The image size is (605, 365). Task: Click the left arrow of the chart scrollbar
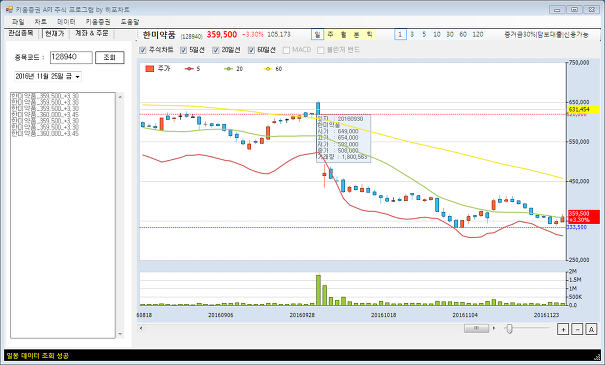coord(141,328)
